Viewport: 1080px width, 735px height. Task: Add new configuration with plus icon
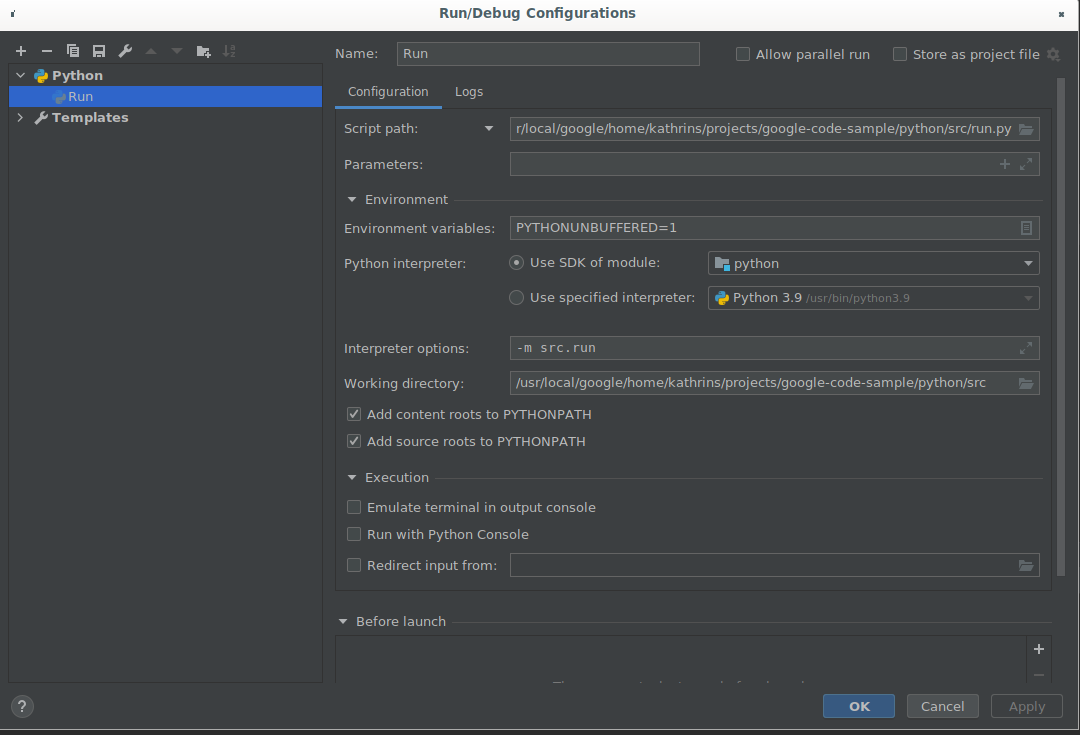[21, 51]
